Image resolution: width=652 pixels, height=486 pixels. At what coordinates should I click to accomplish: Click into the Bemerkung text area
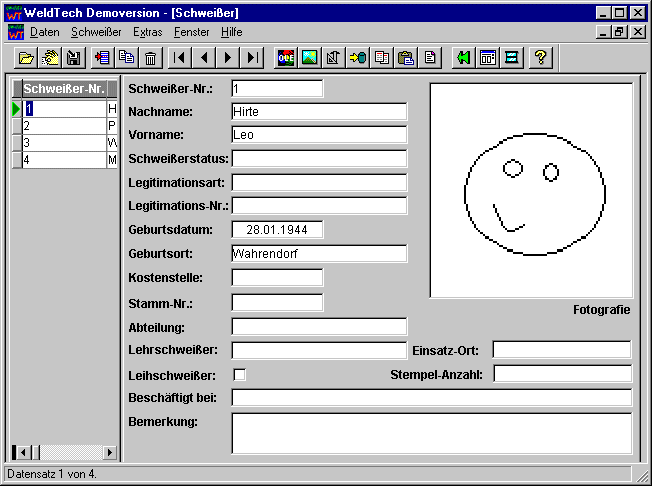point(431,433)
